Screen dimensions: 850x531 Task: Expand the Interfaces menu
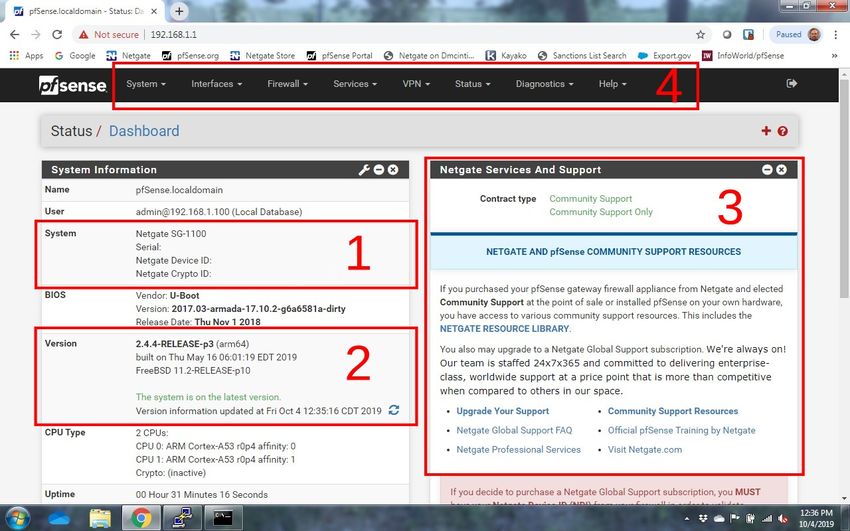pyautogui.click(x=216, y=84)
